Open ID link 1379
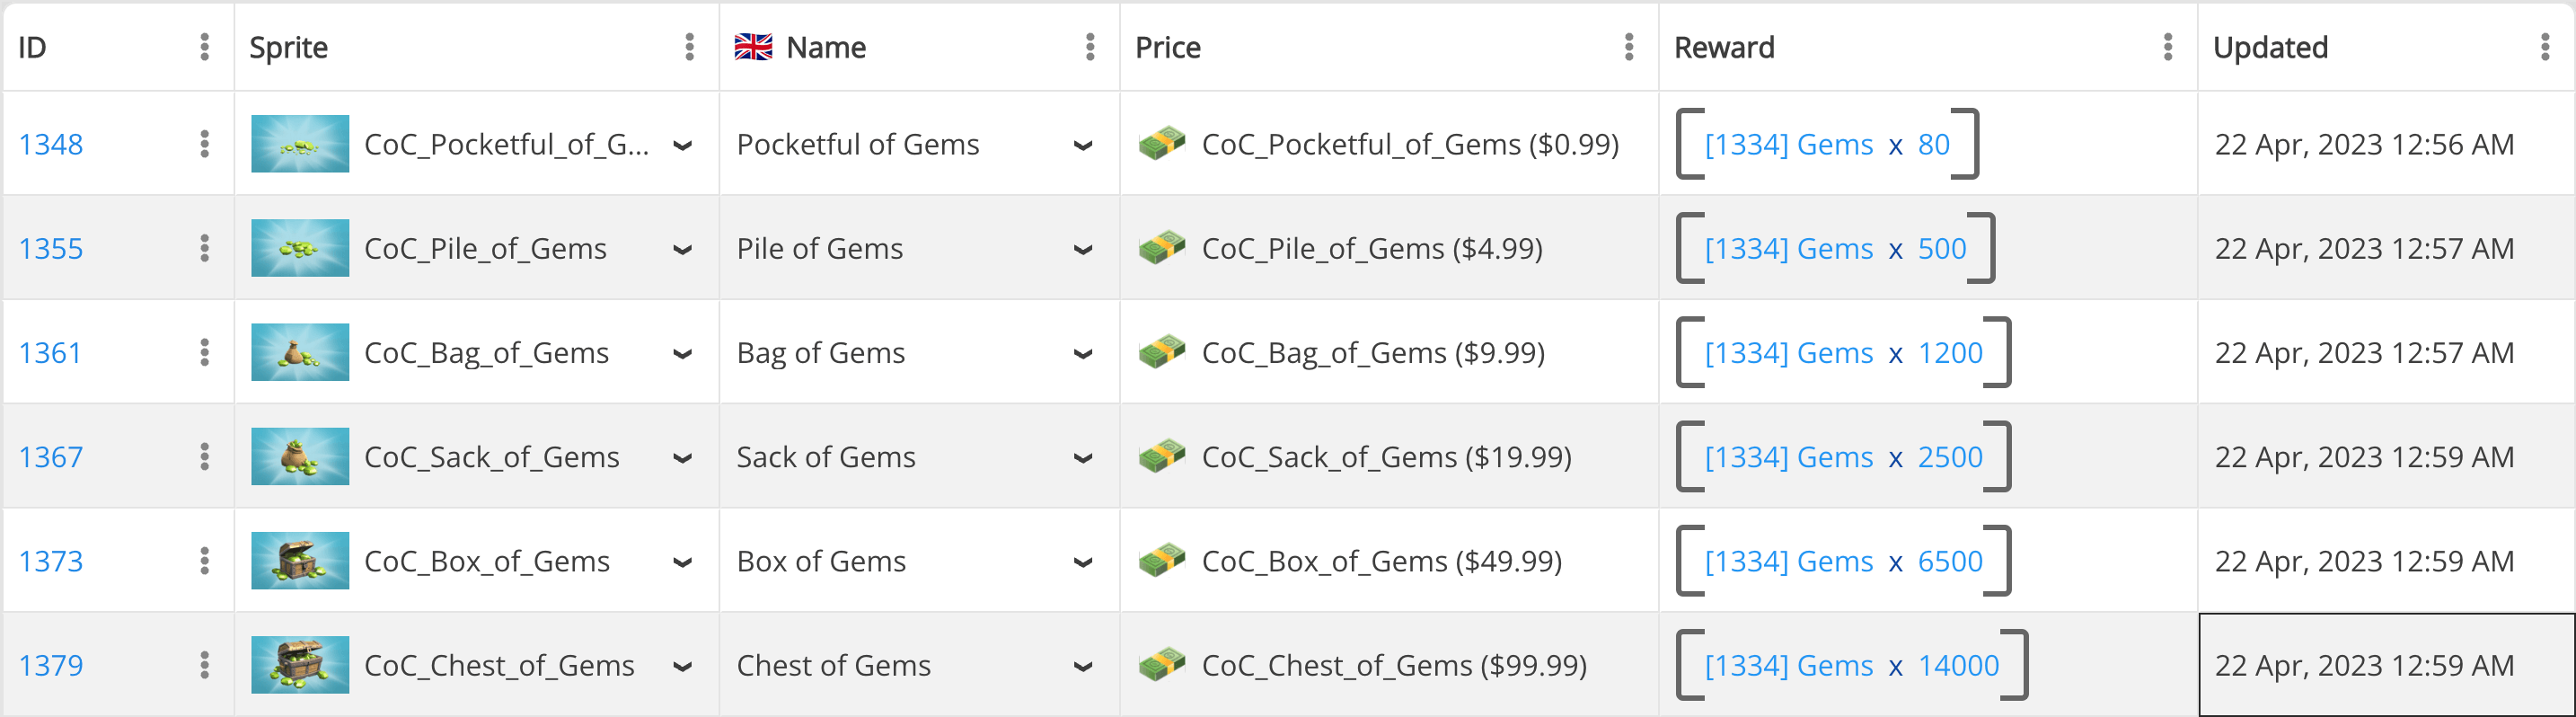 pyautogui.click(x=51, y=665)
